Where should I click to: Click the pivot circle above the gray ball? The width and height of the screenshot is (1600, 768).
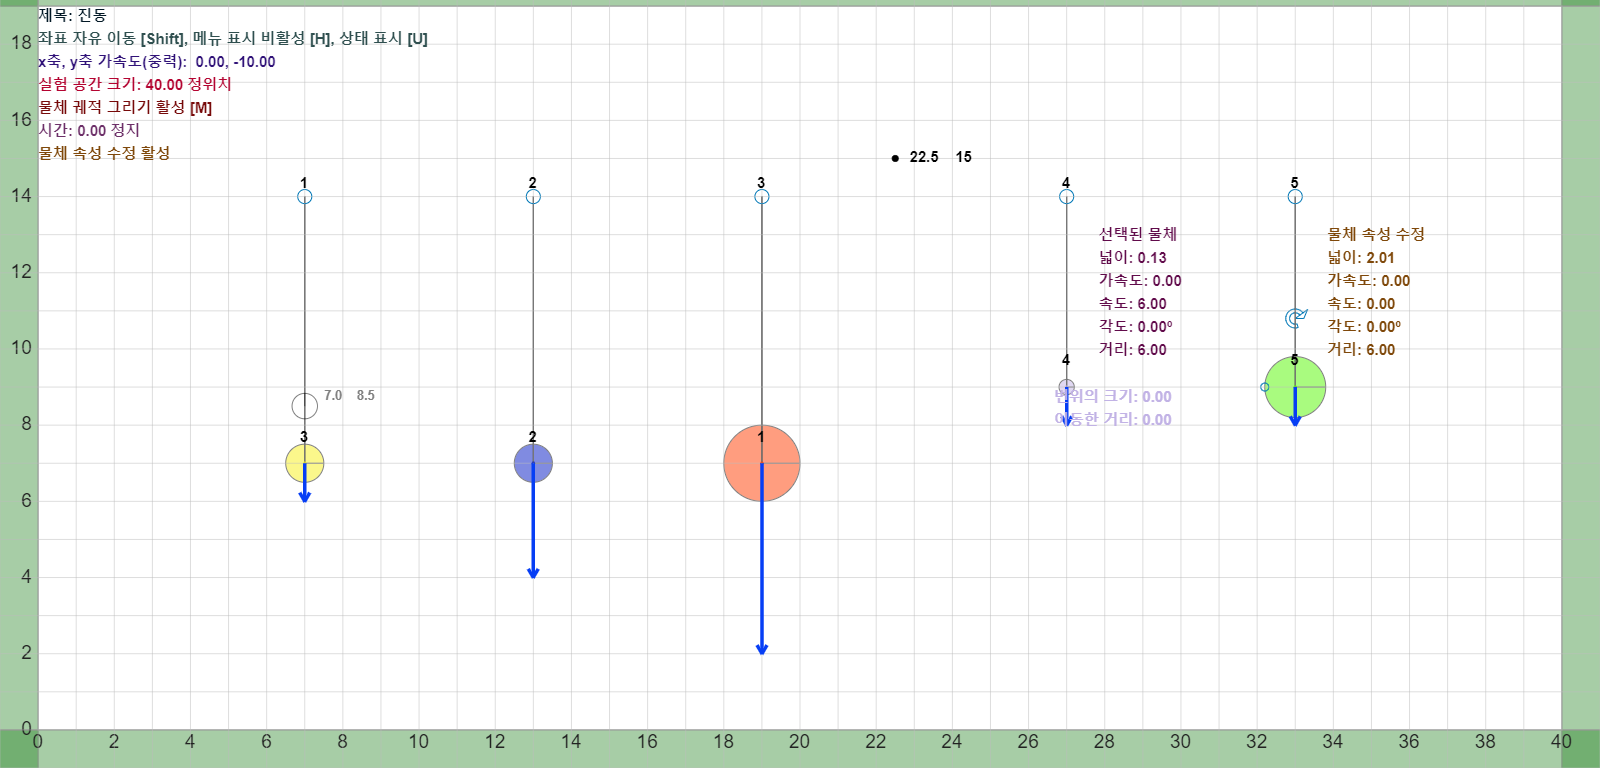(x=1066, y=197)
